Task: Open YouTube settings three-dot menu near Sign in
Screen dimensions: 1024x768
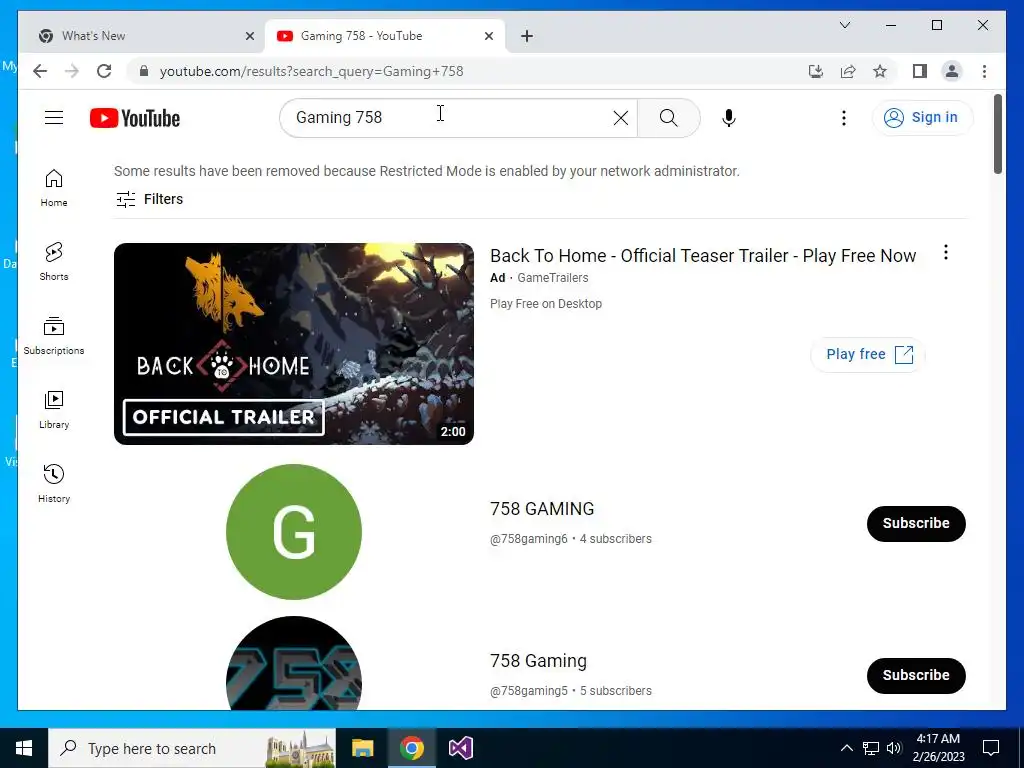Action: coord(844,118)
